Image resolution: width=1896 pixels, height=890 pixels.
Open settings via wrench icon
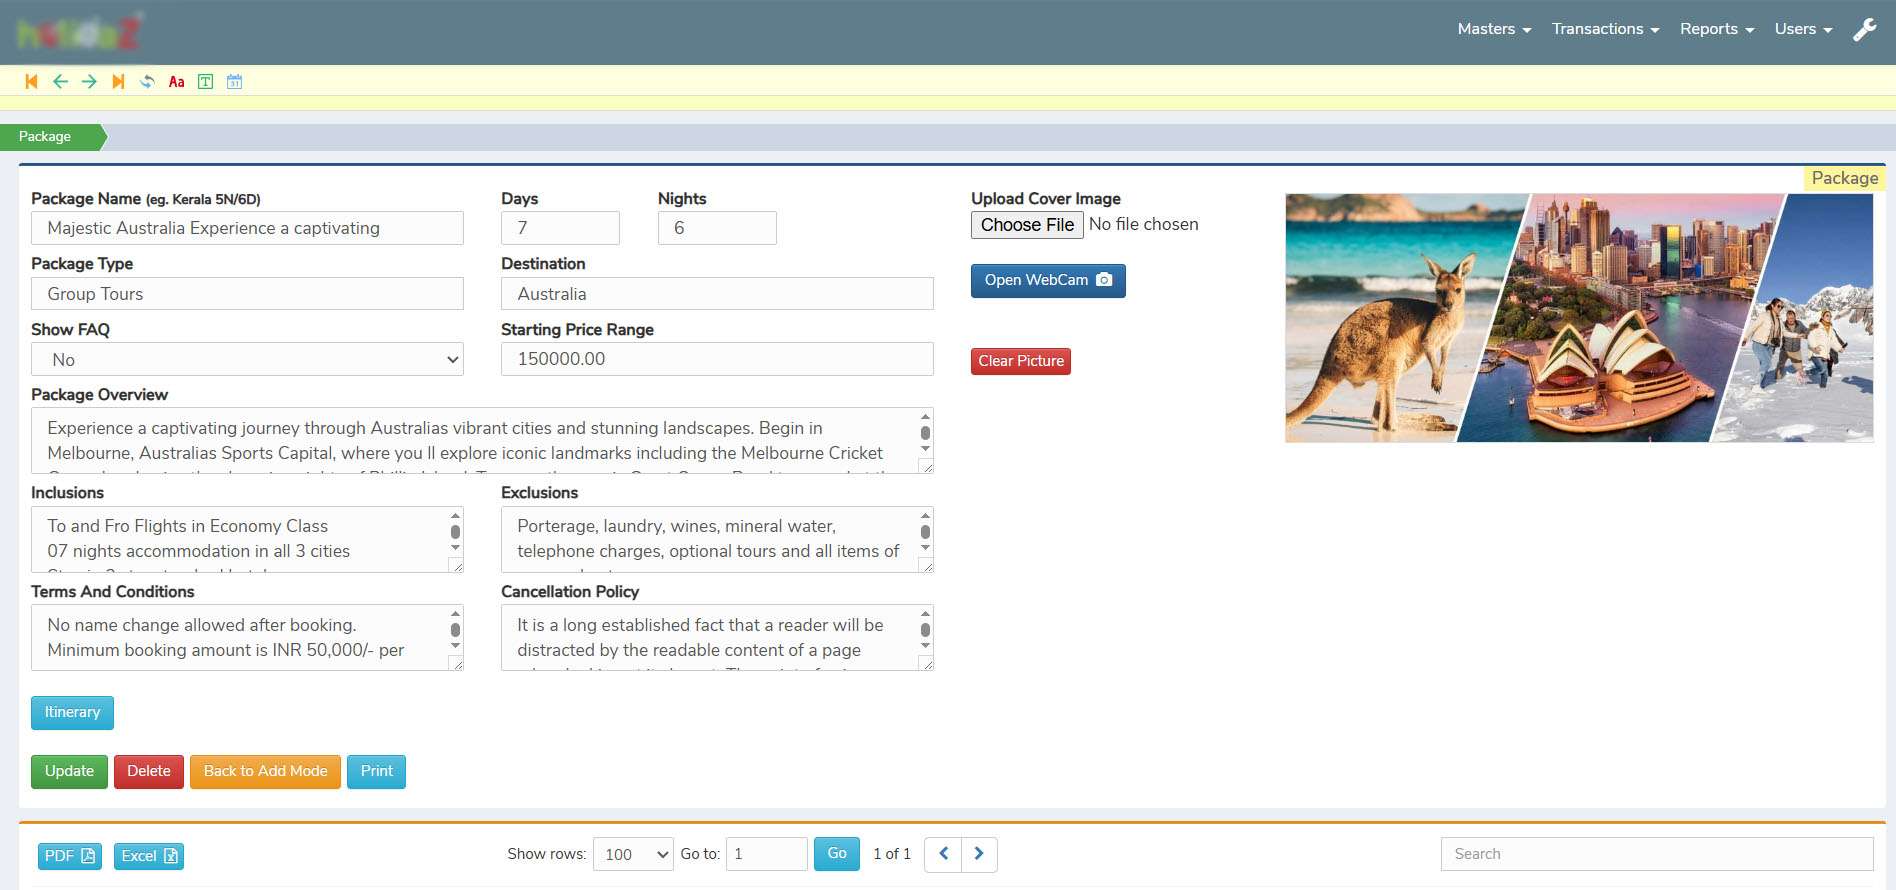pos(1864,30)
